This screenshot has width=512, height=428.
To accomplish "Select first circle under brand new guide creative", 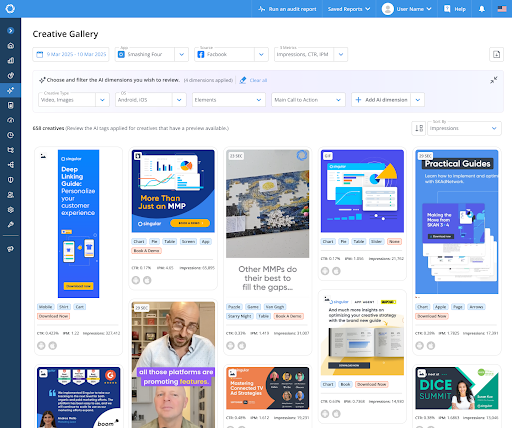I will pyautogui.click(x=325, y=414).
